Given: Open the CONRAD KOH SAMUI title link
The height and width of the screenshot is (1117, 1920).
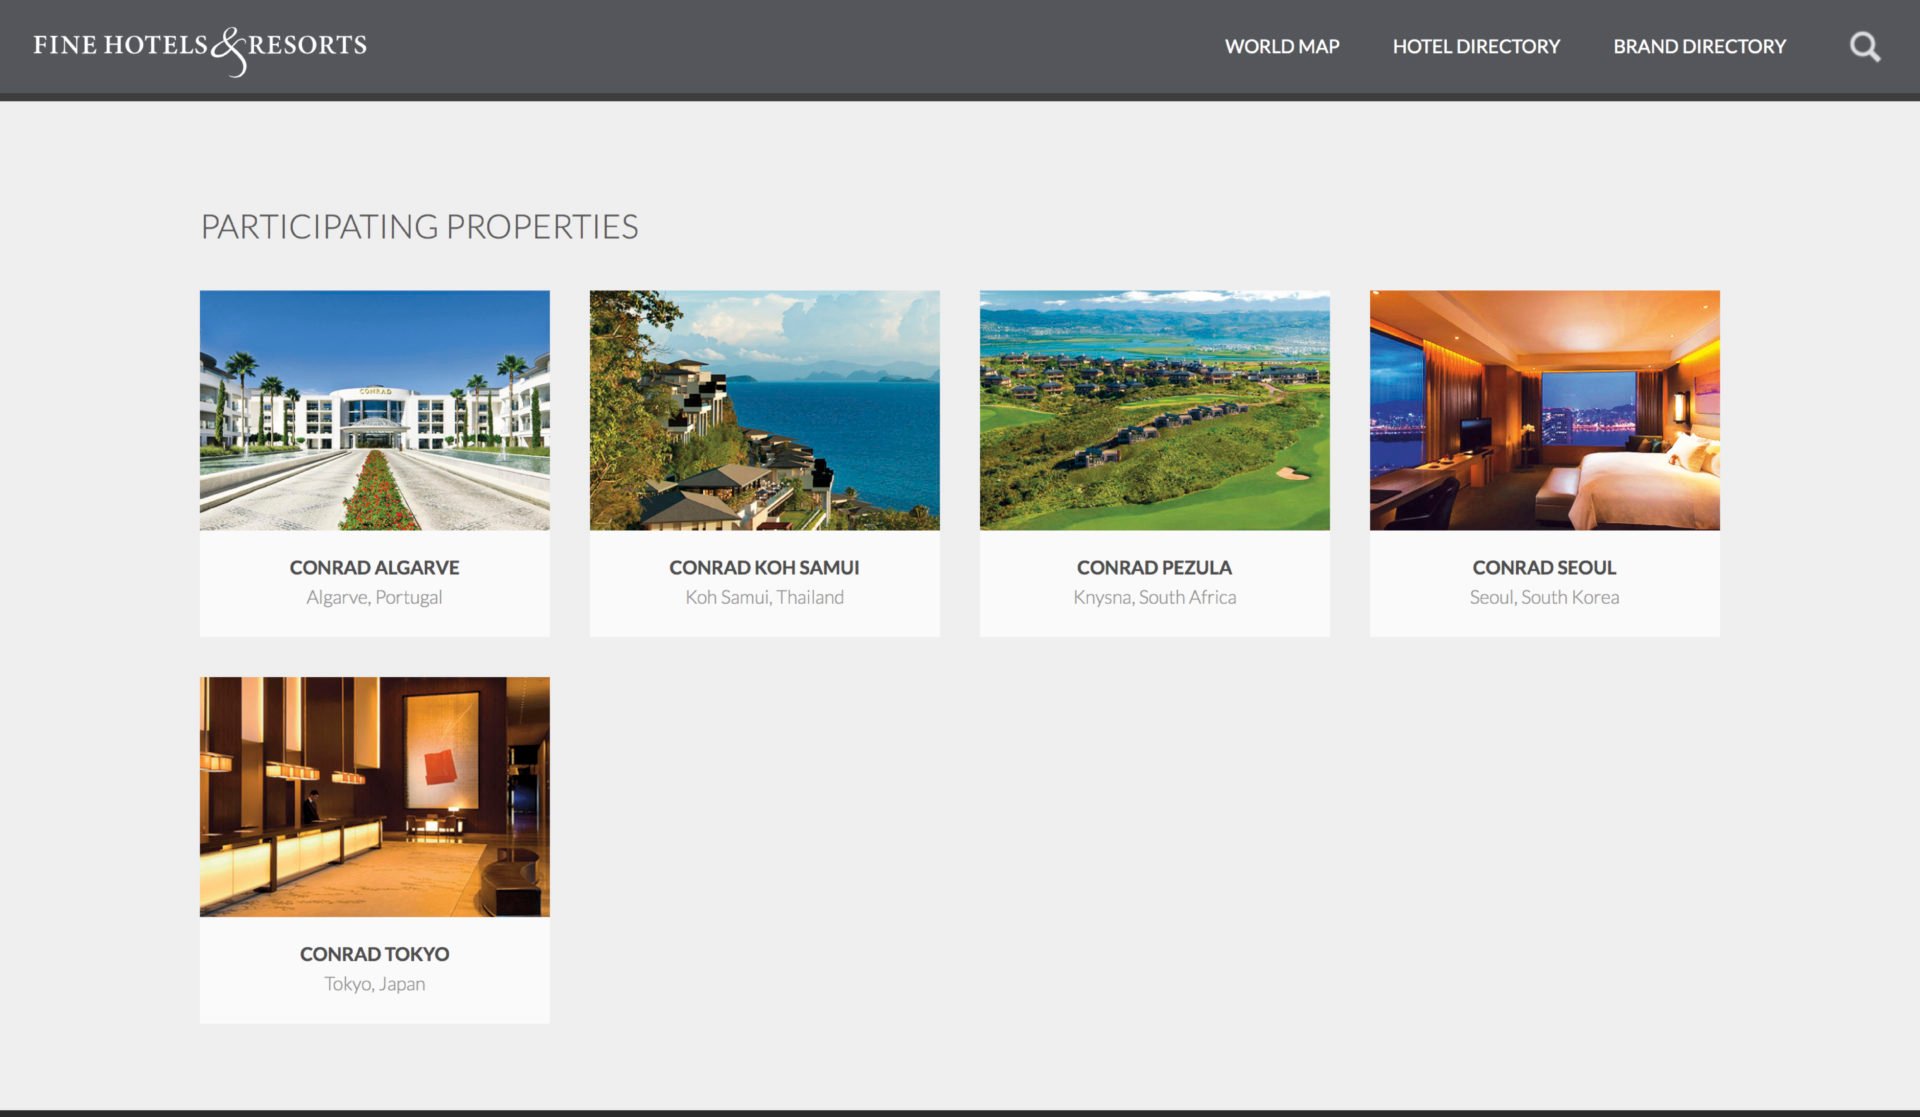Looking at the screenshot, I should [x=765, y=567].
